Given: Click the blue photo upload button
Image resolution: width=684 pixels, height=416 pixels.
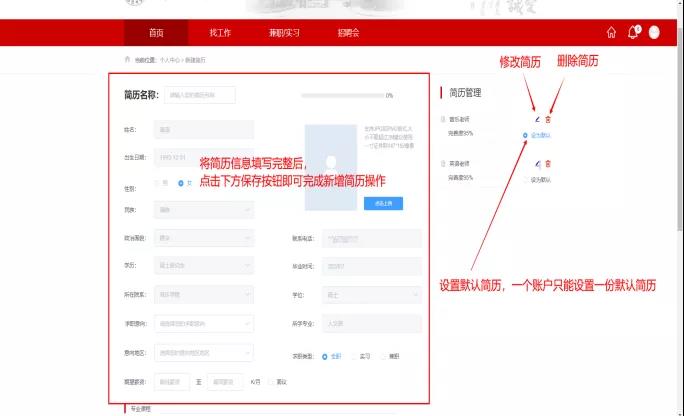Looking at the screenshot, I should tap(383, 203).
